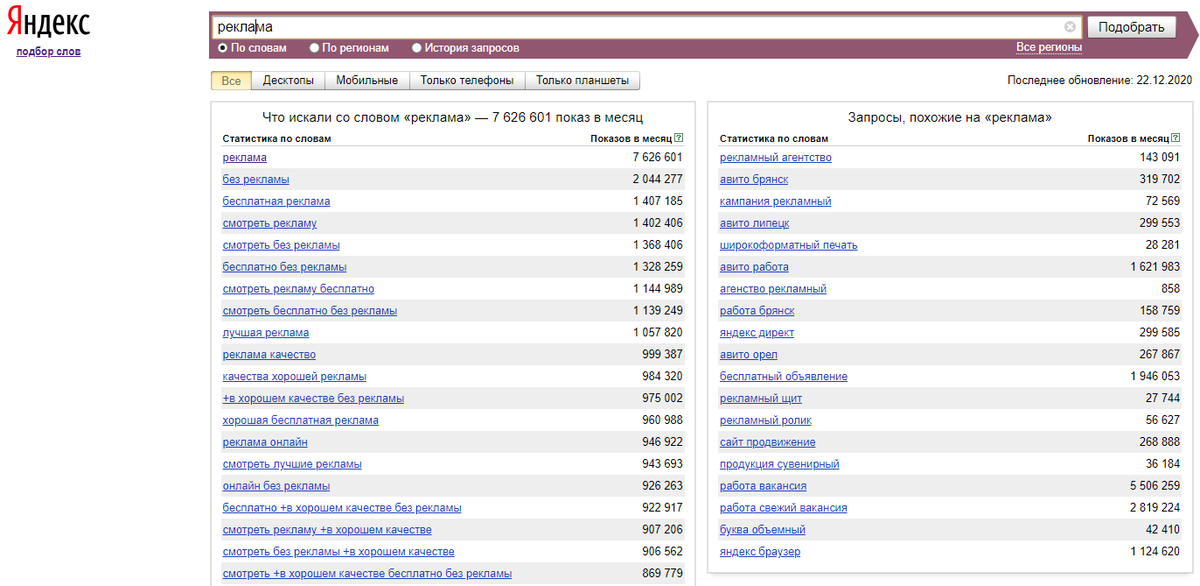Open the рекламный агентство link
Image resolution: width=1200 pixels, height=586 pixels.
pyautogui.click(x=775, y=157)
